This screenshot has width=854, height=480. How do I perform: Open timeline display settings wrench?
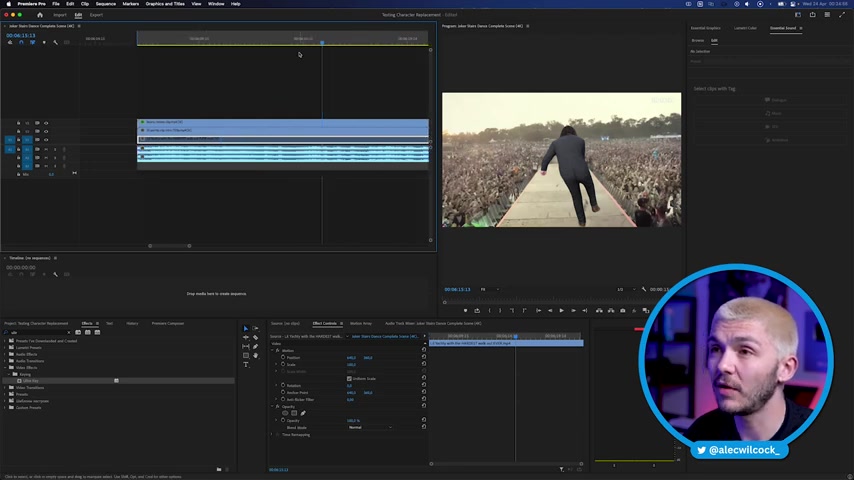tap(56, 42)
